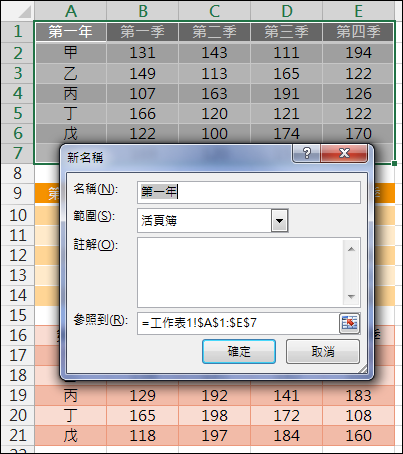Open the 範圍 dropdown showing 活頁簿
403x454 pixels.
click(x=279, y=220)
